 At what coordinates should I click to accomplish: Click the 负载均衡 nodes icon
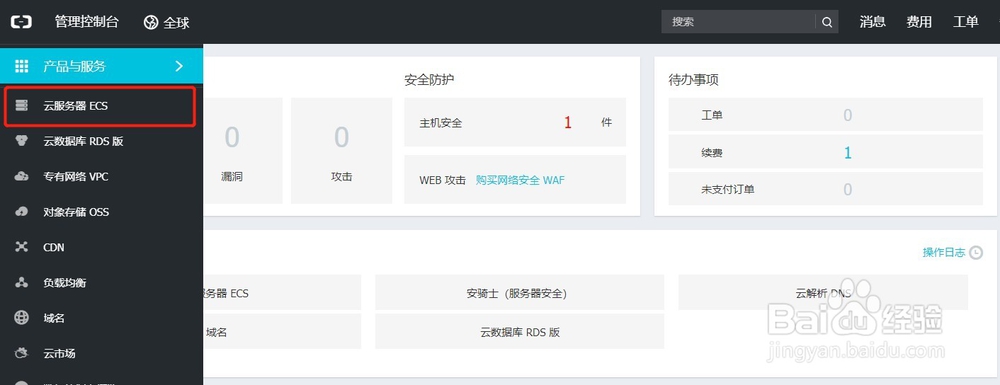point(22,282)
